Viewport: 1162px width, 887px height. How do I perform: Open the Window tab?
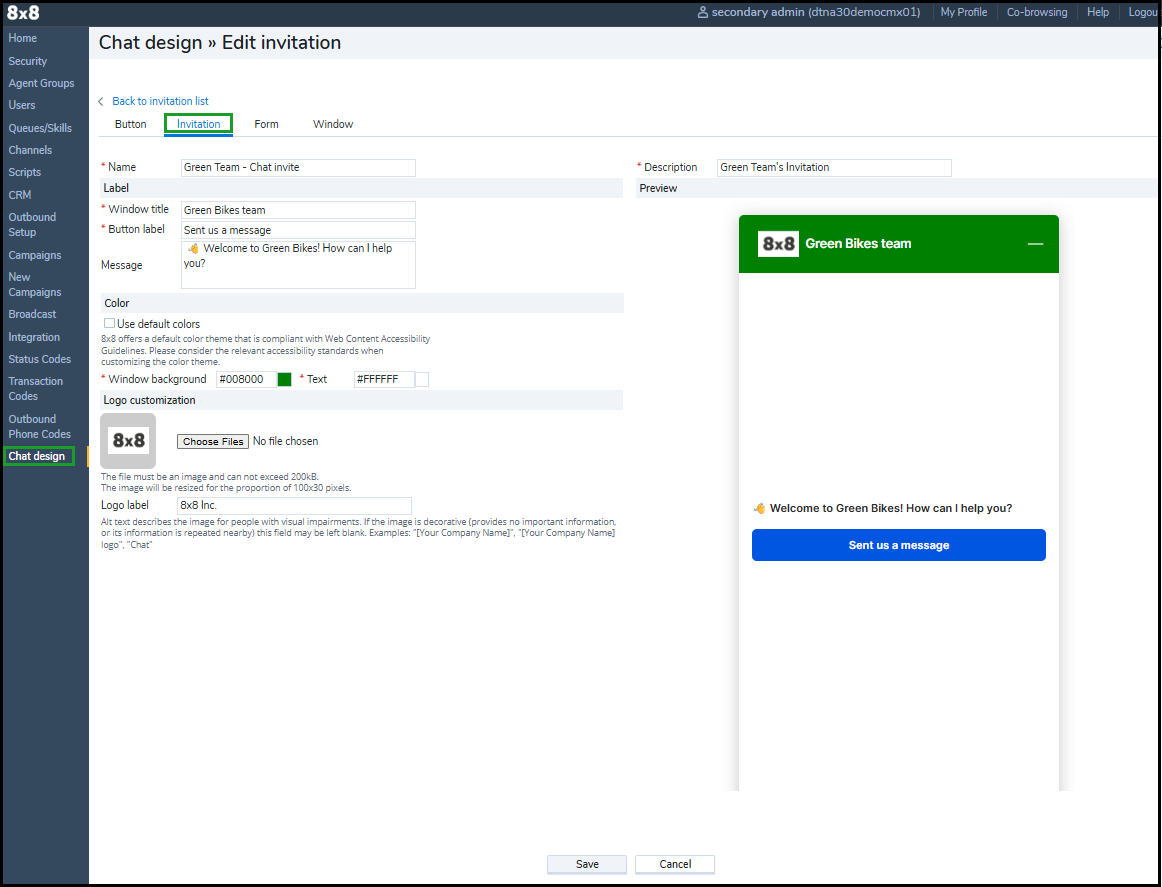click(x=333, y=124)
